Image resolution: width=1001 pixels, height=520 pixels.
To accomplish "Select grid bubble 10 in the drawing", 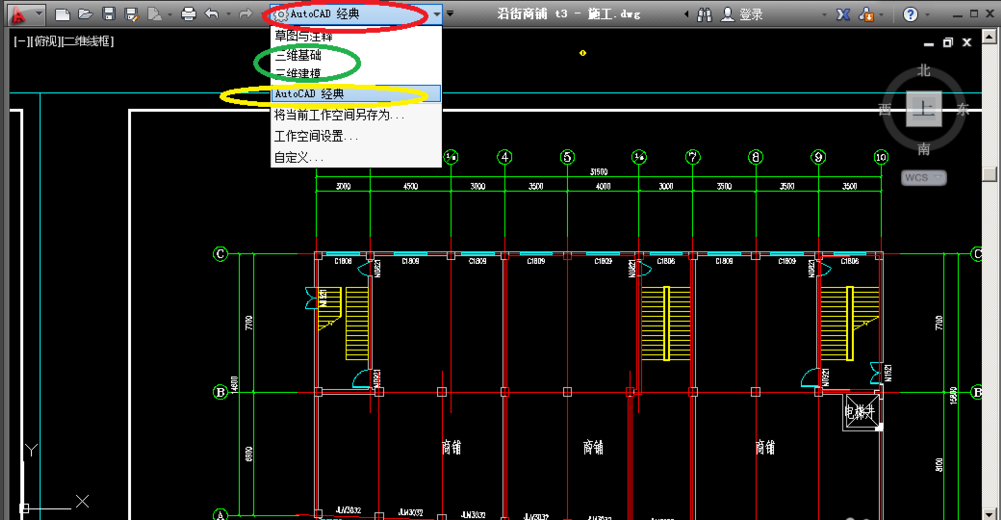I will tap(881, 156).
